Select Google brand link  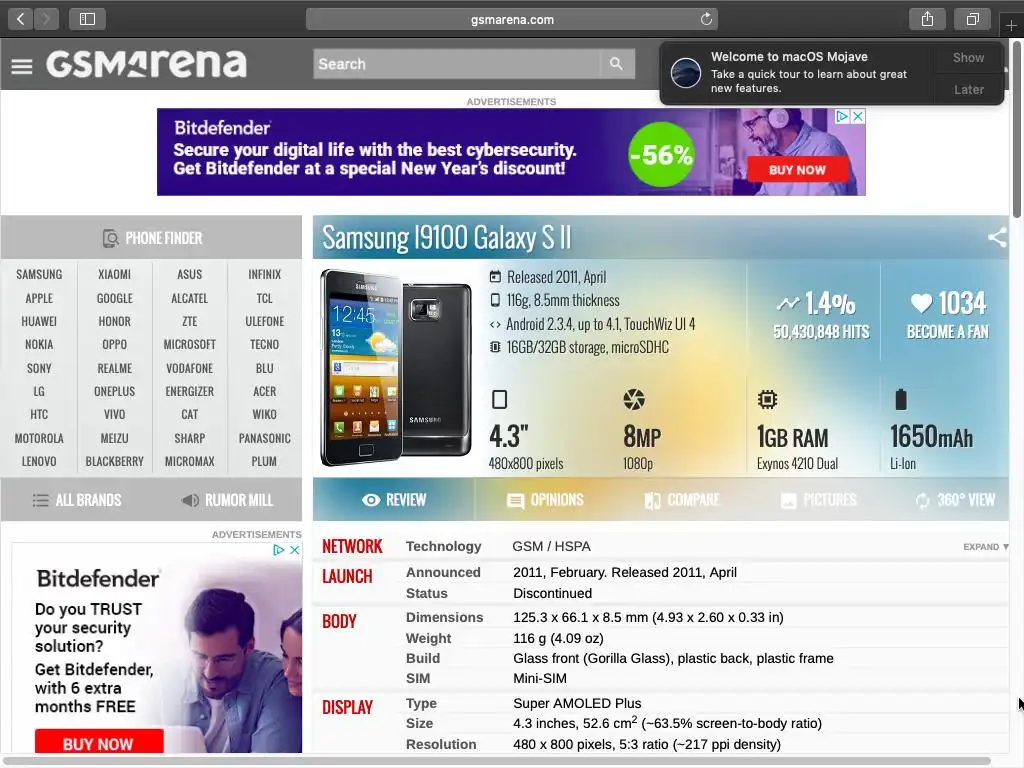click(x=114, y=298)
